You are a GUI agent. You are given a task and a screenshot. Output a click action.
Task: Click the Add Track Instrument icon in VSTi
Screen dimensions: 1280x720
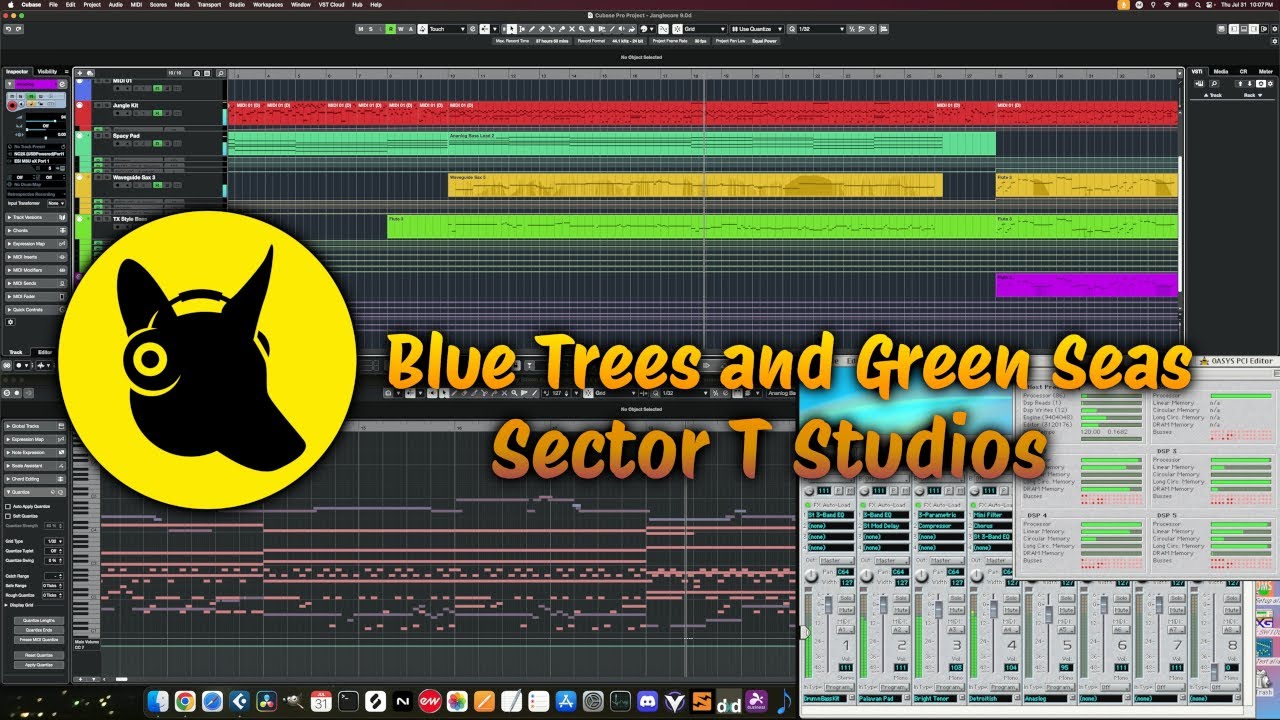1199,83
